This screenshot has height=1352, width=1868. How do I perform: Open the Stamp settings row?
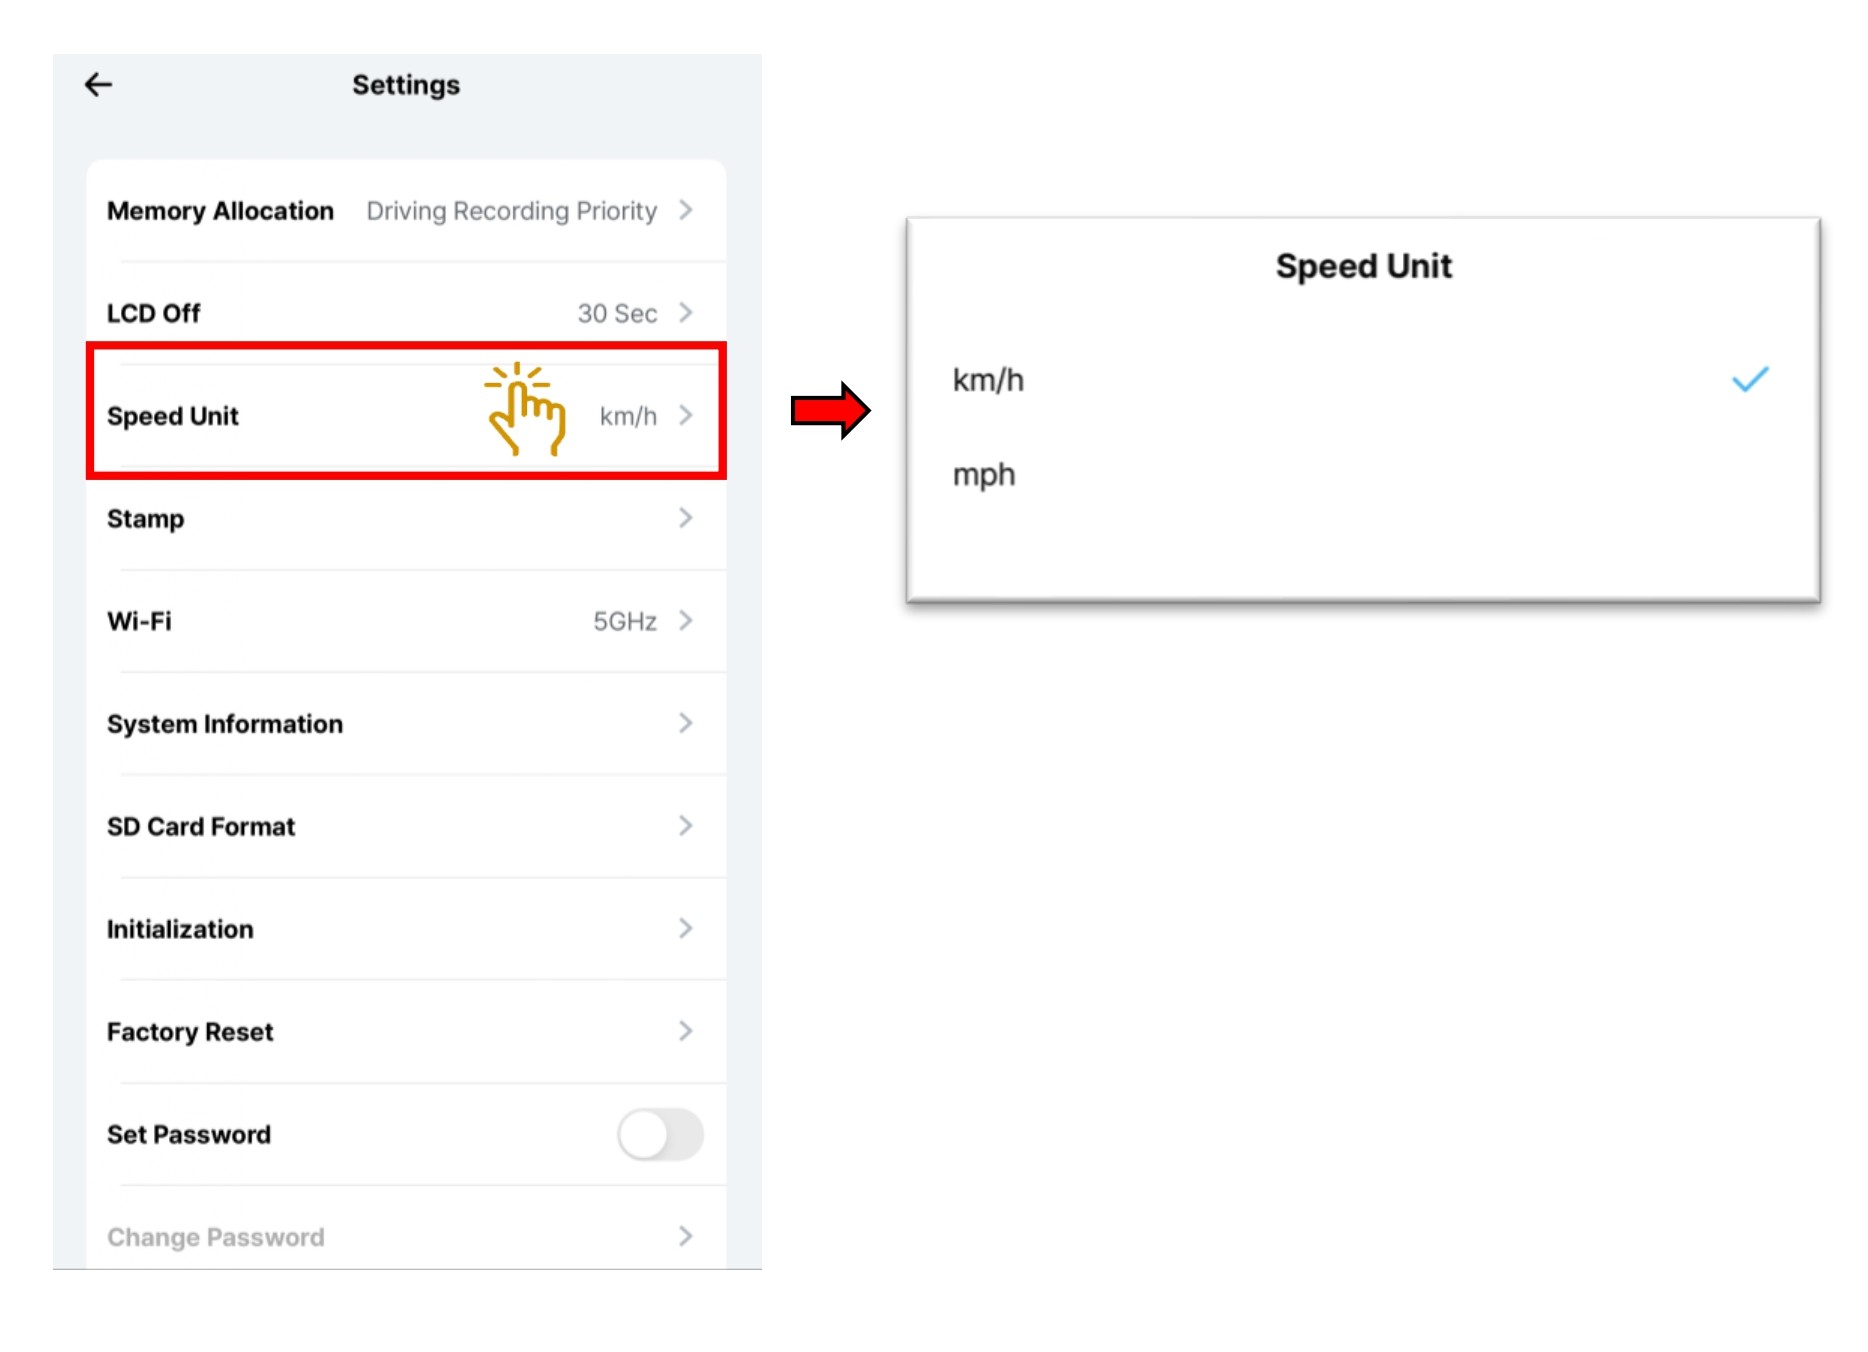pyautogui.click(x=146, y=519)
